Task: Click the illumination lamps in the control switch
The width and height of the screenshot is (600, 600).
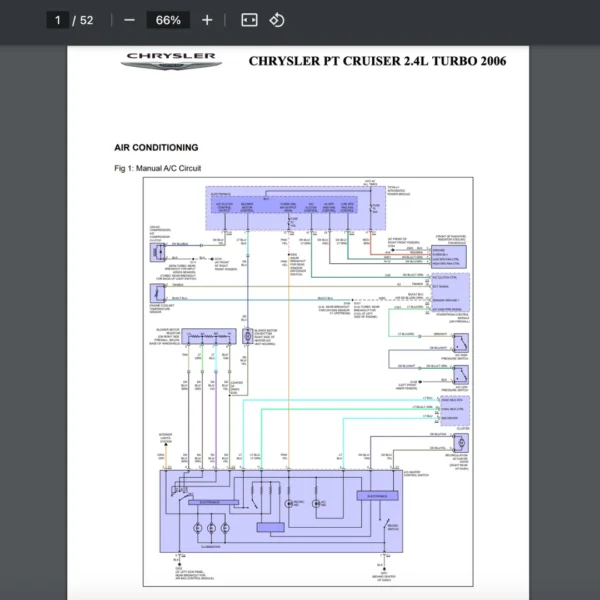Action: pyautogui.click(x=212, y=527)
